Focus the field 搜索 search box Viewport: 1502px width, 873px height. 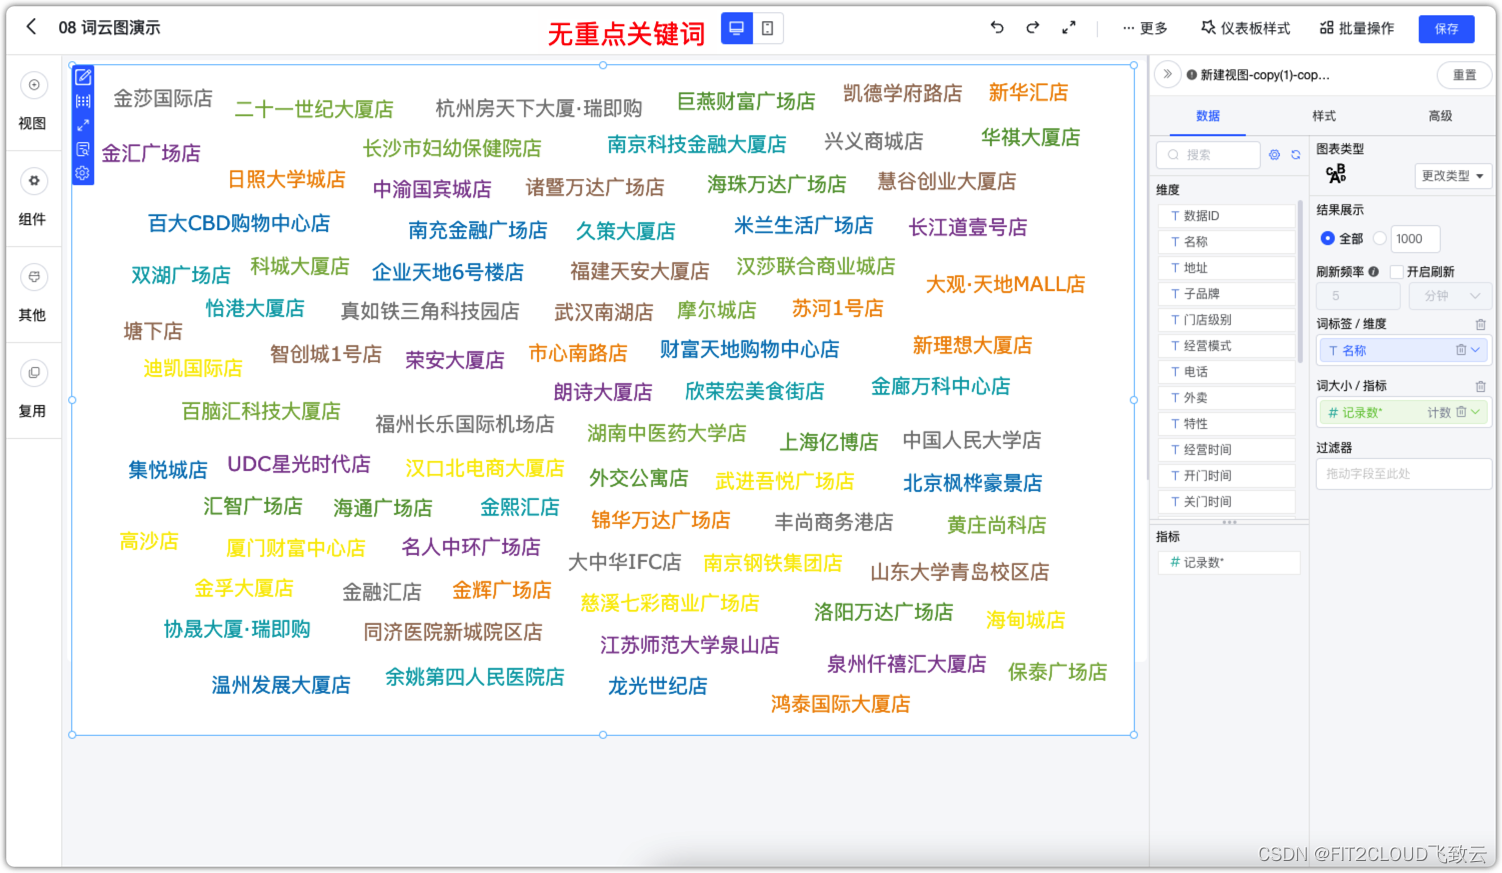pos(1208,155)
